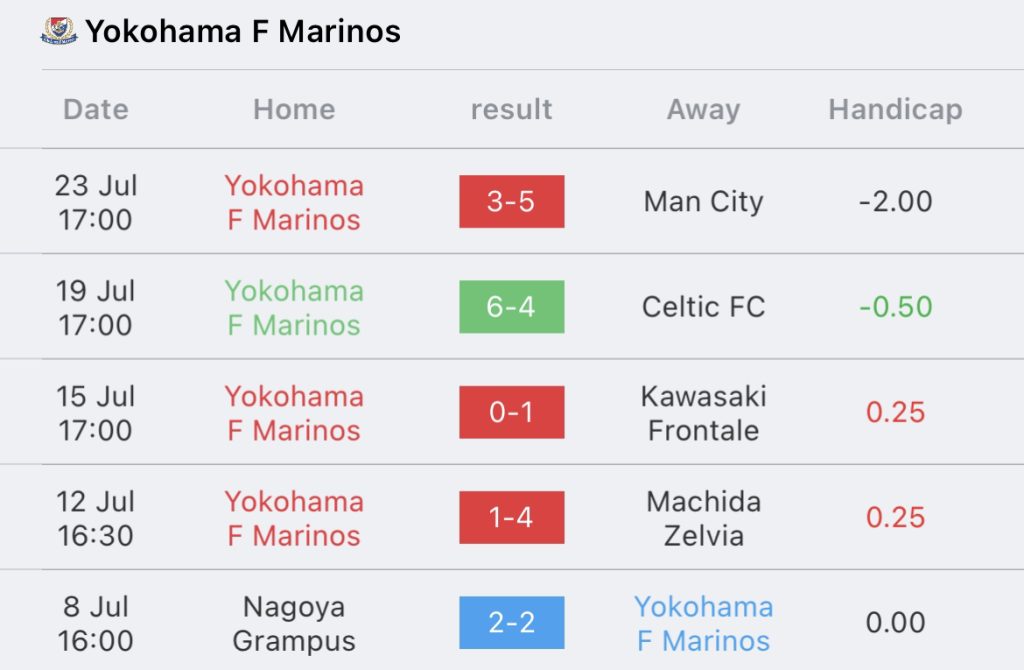The width and height of the screenshot is (1024, 670).
Task: Open the red 1-4 result badge
Action: 511,517
